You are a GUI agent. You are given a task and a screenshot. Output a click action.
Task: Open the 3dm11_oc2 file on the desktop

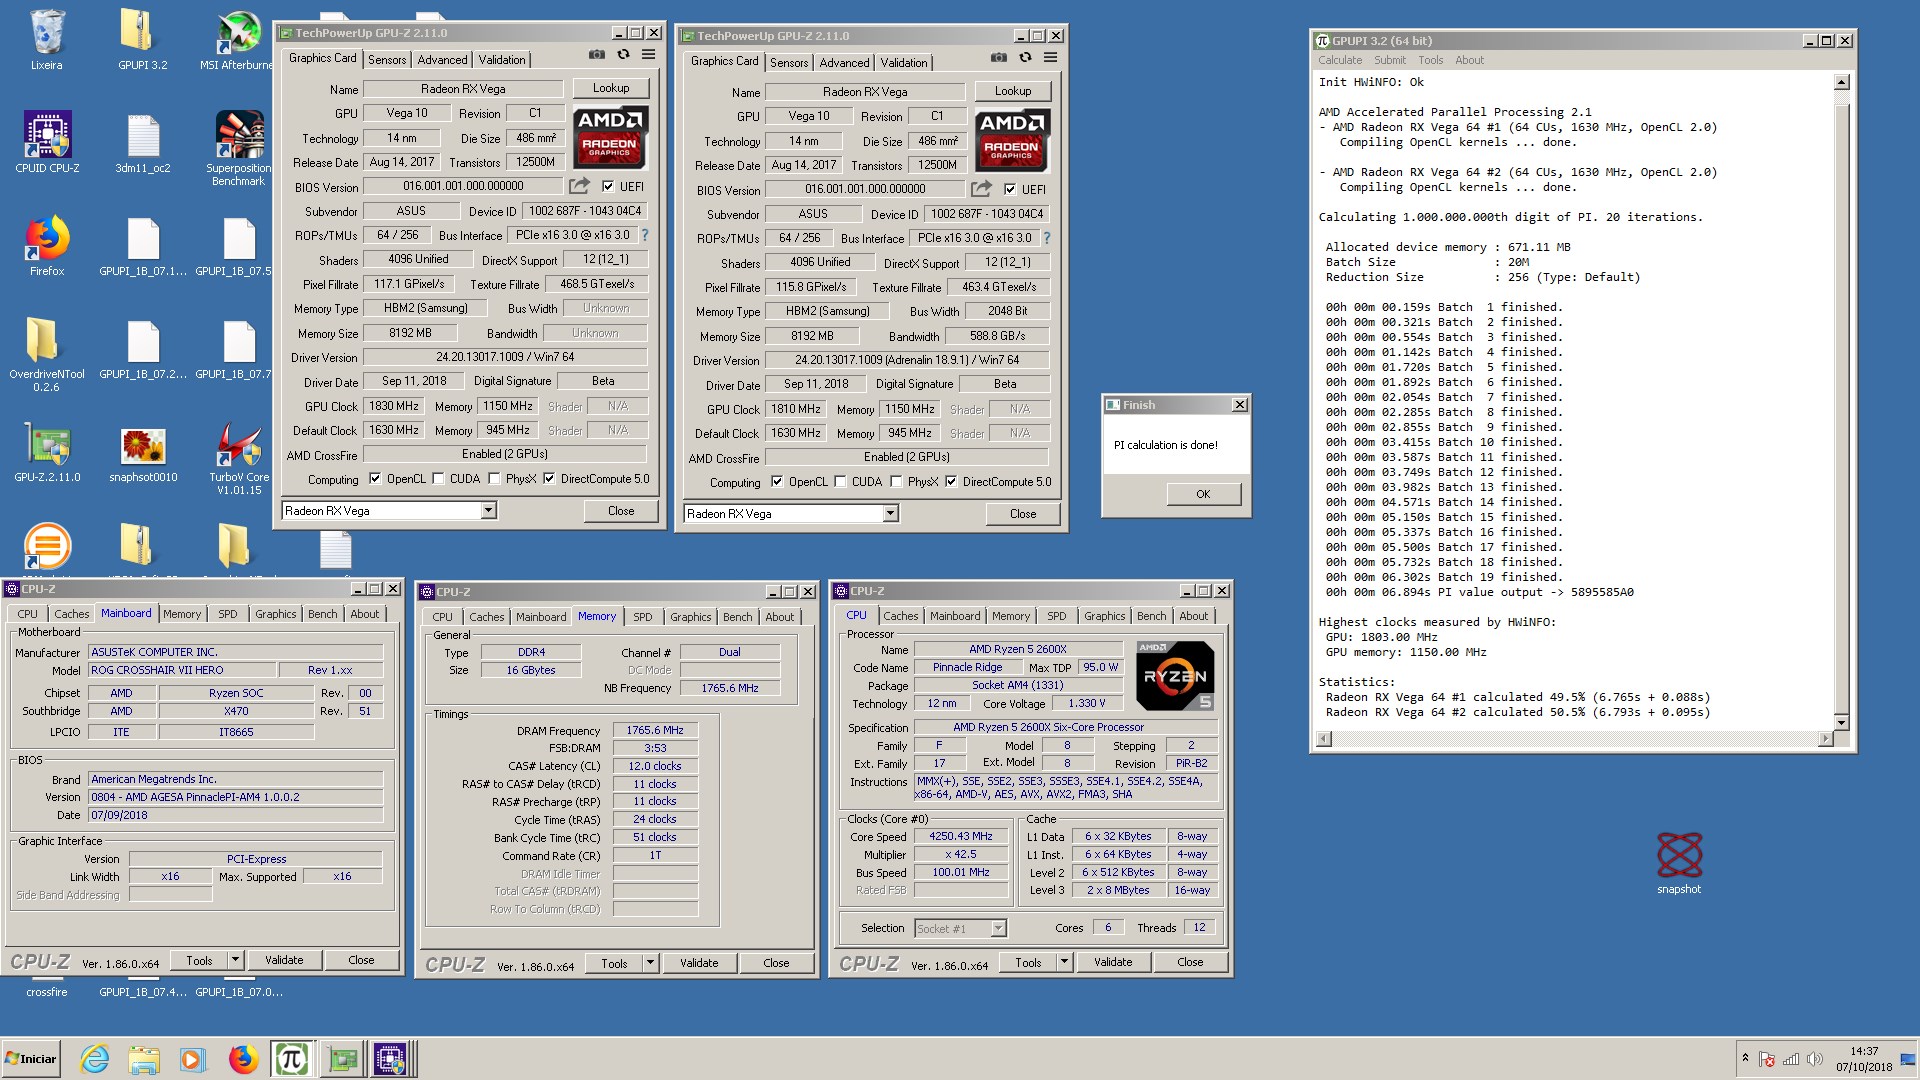pos(142,142)
